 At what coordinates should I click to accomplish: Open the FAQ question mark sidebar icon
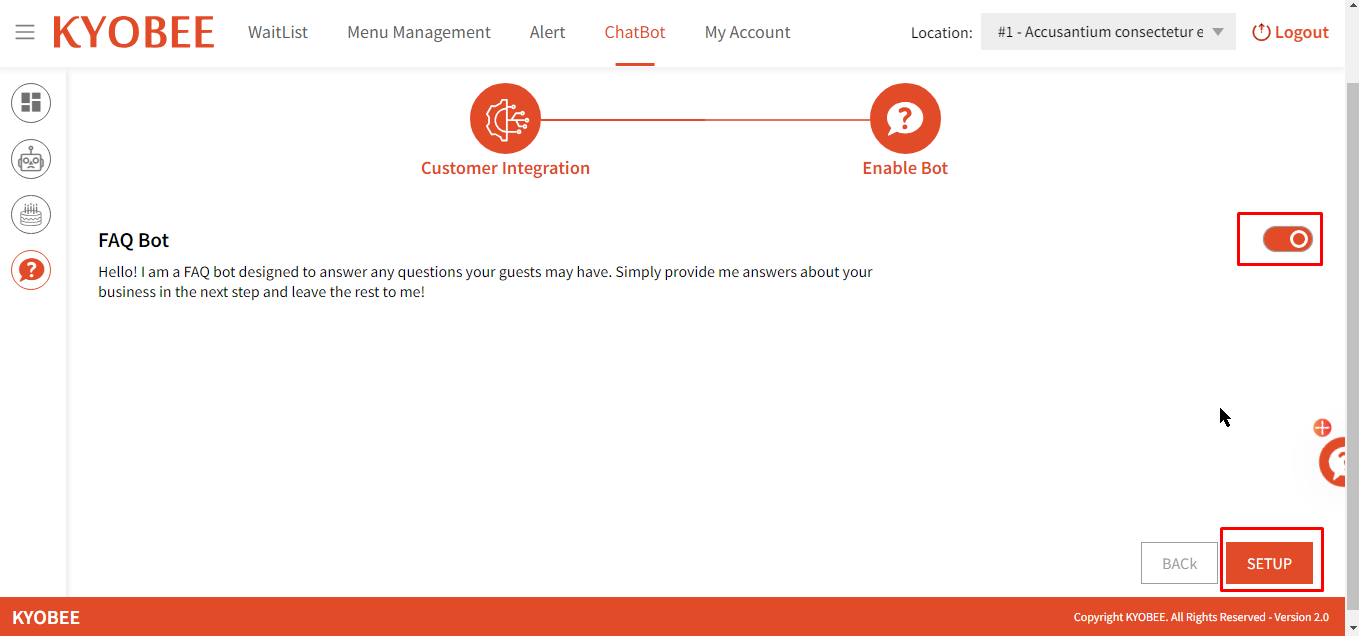point(31,270)
